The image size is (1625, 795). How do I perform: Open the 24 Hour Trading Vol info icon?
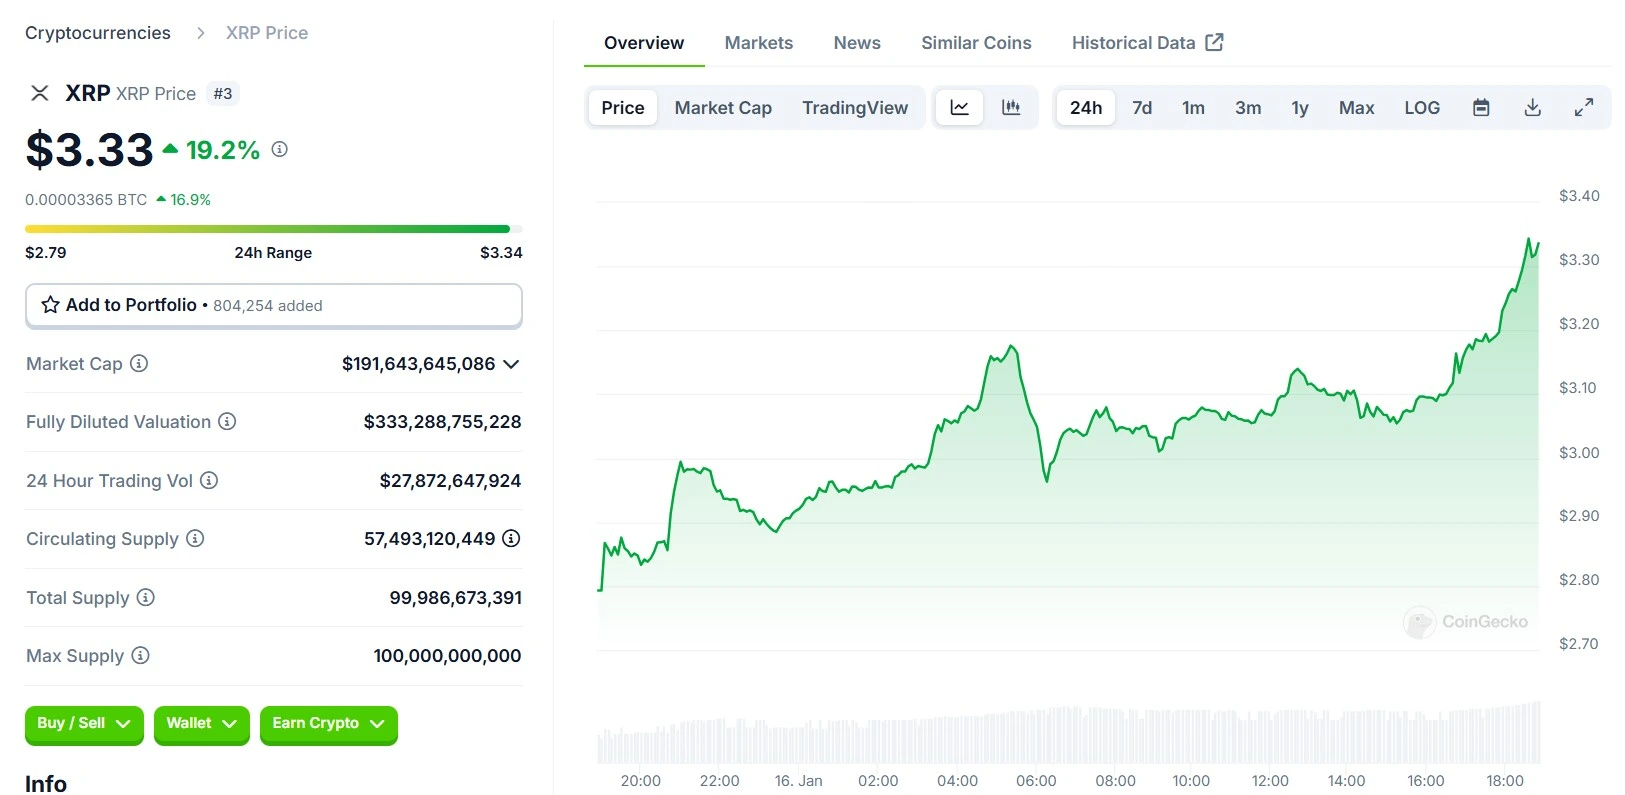(x=209, y=481)
